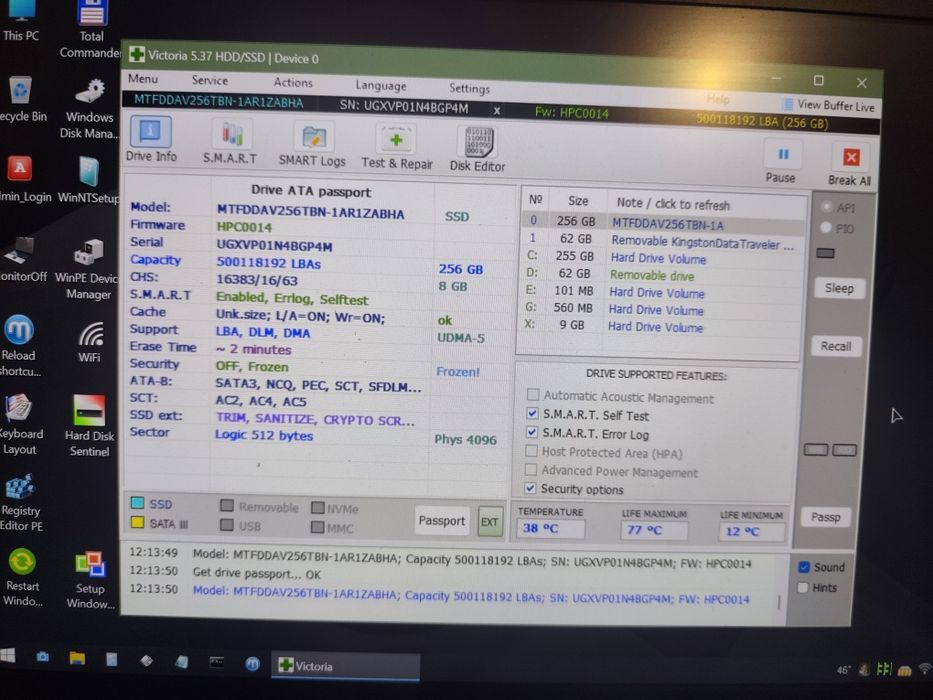The height and width of the screenshot is (700, 933).
Task: Open the Language menu
Action: point(381,85)
